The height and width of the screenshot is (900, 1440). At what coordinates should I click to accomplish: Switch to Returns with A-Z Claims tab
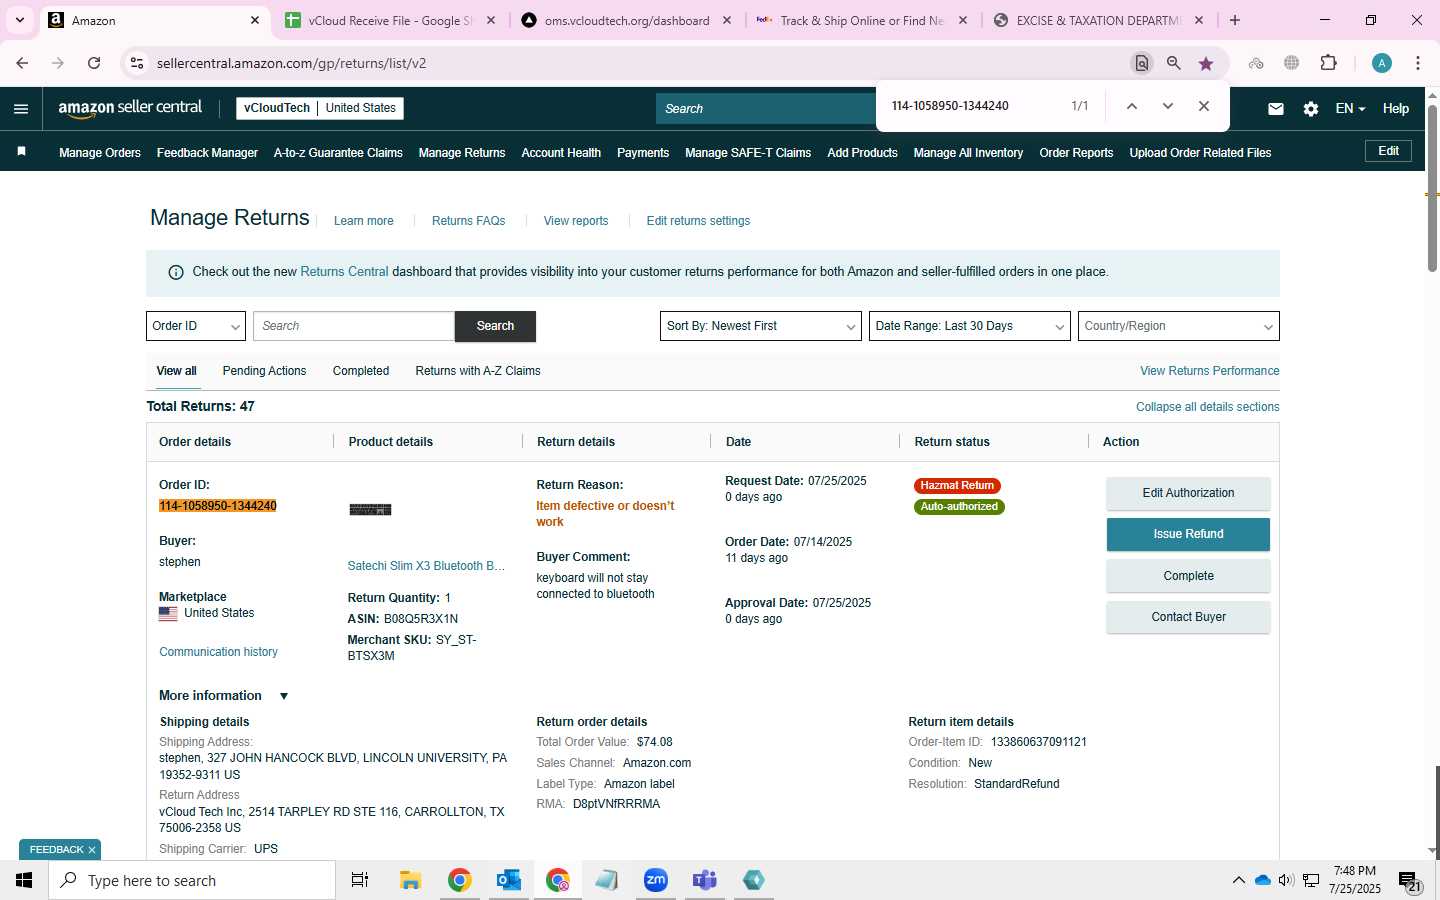pos(478,371)
